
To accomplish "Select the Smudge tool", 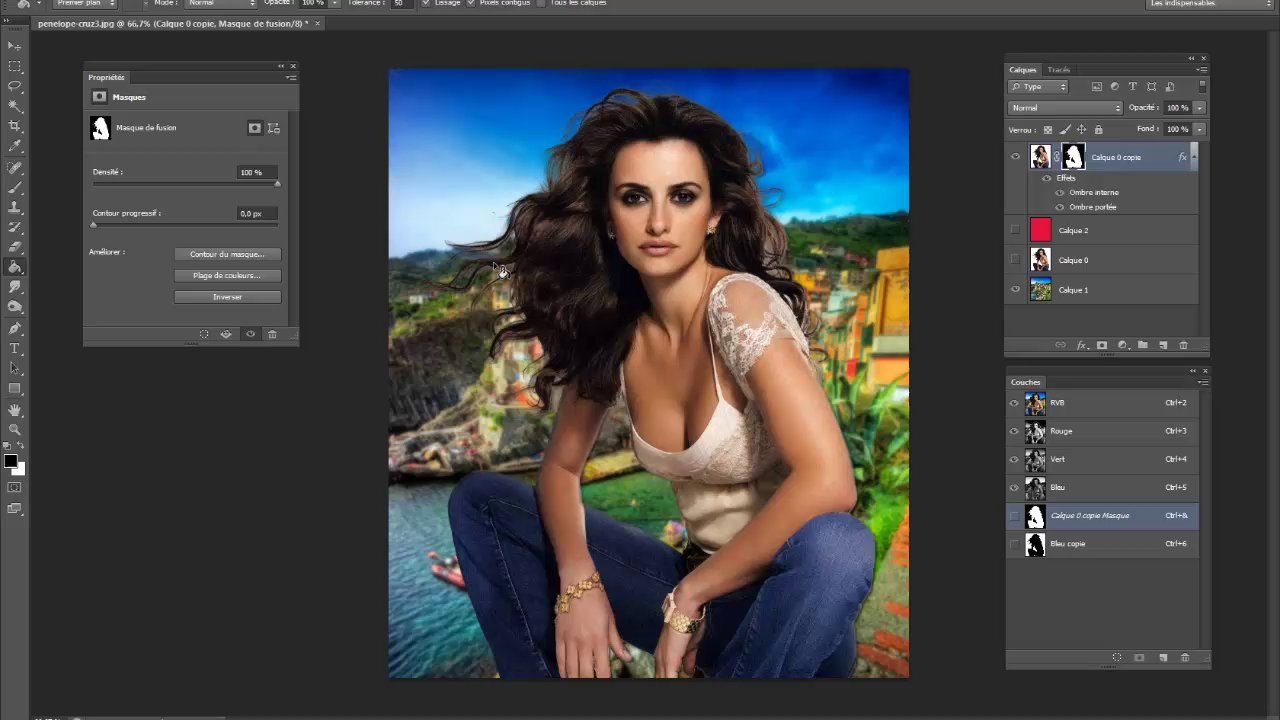I will [15, 287].
